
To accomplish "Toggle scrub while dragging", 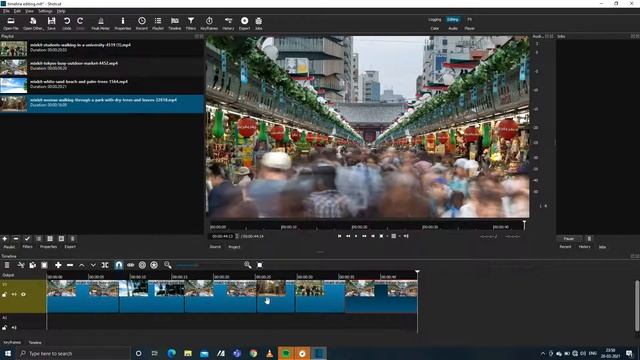I will [x=131, y=265].
